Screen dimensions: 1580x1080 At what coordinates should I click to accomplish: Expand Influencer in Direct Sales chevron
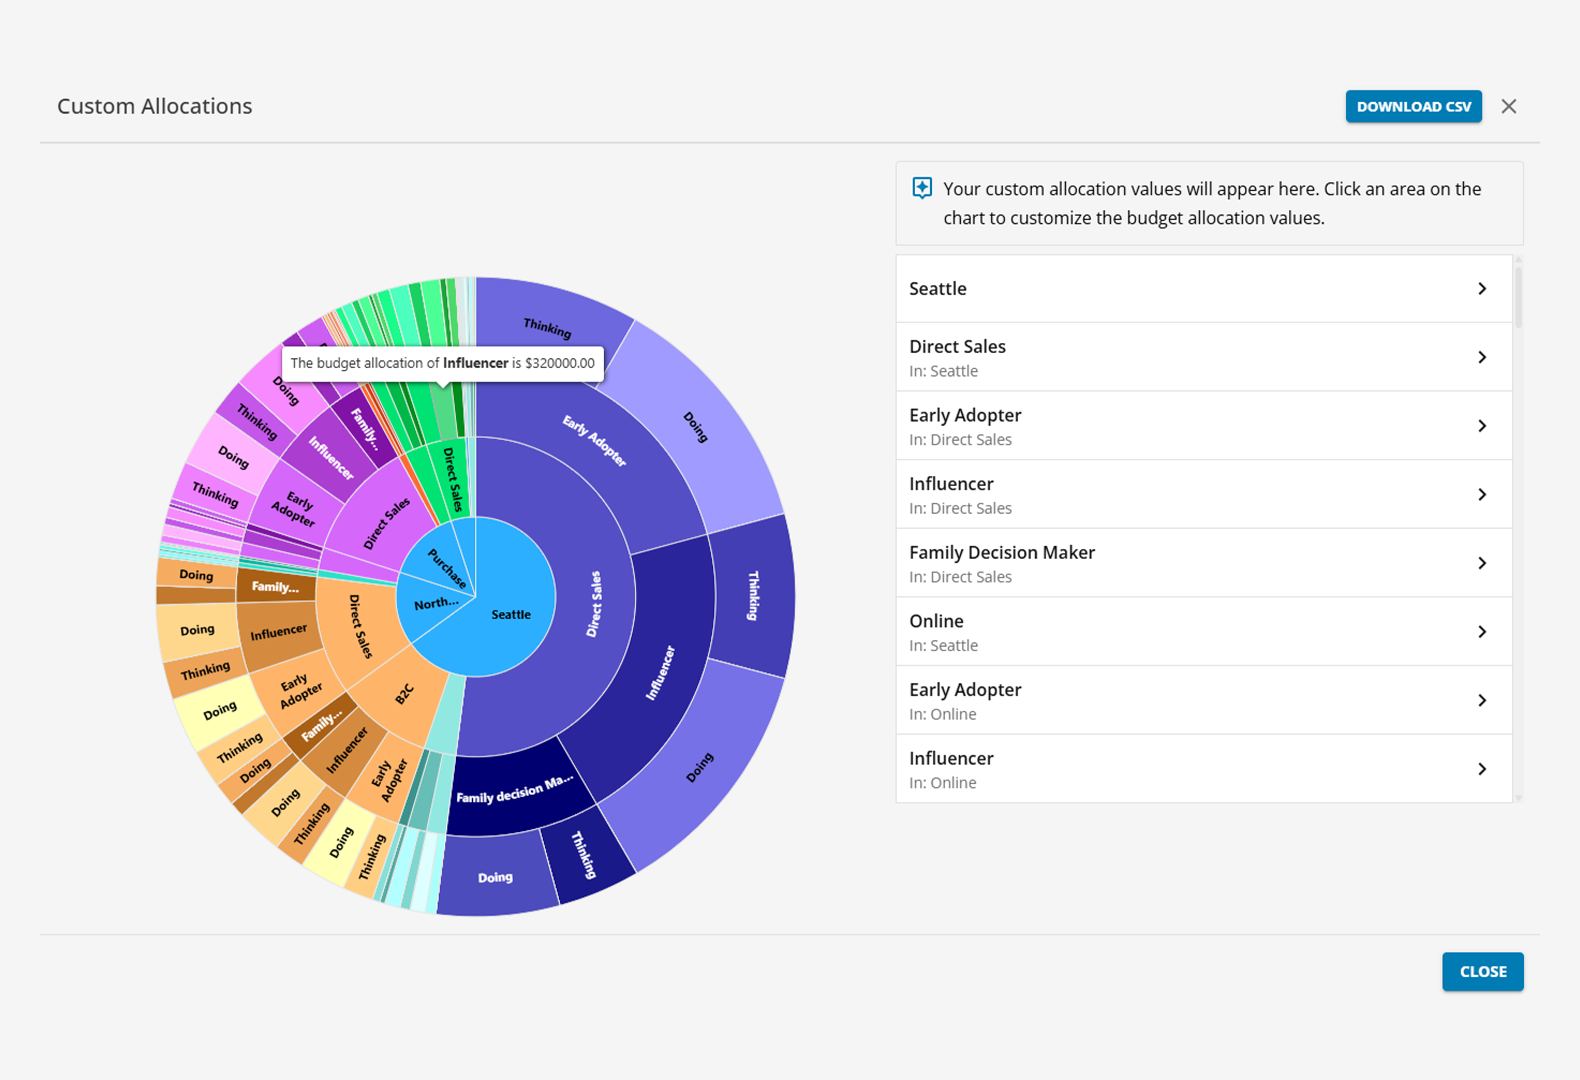click(1482, 495)
